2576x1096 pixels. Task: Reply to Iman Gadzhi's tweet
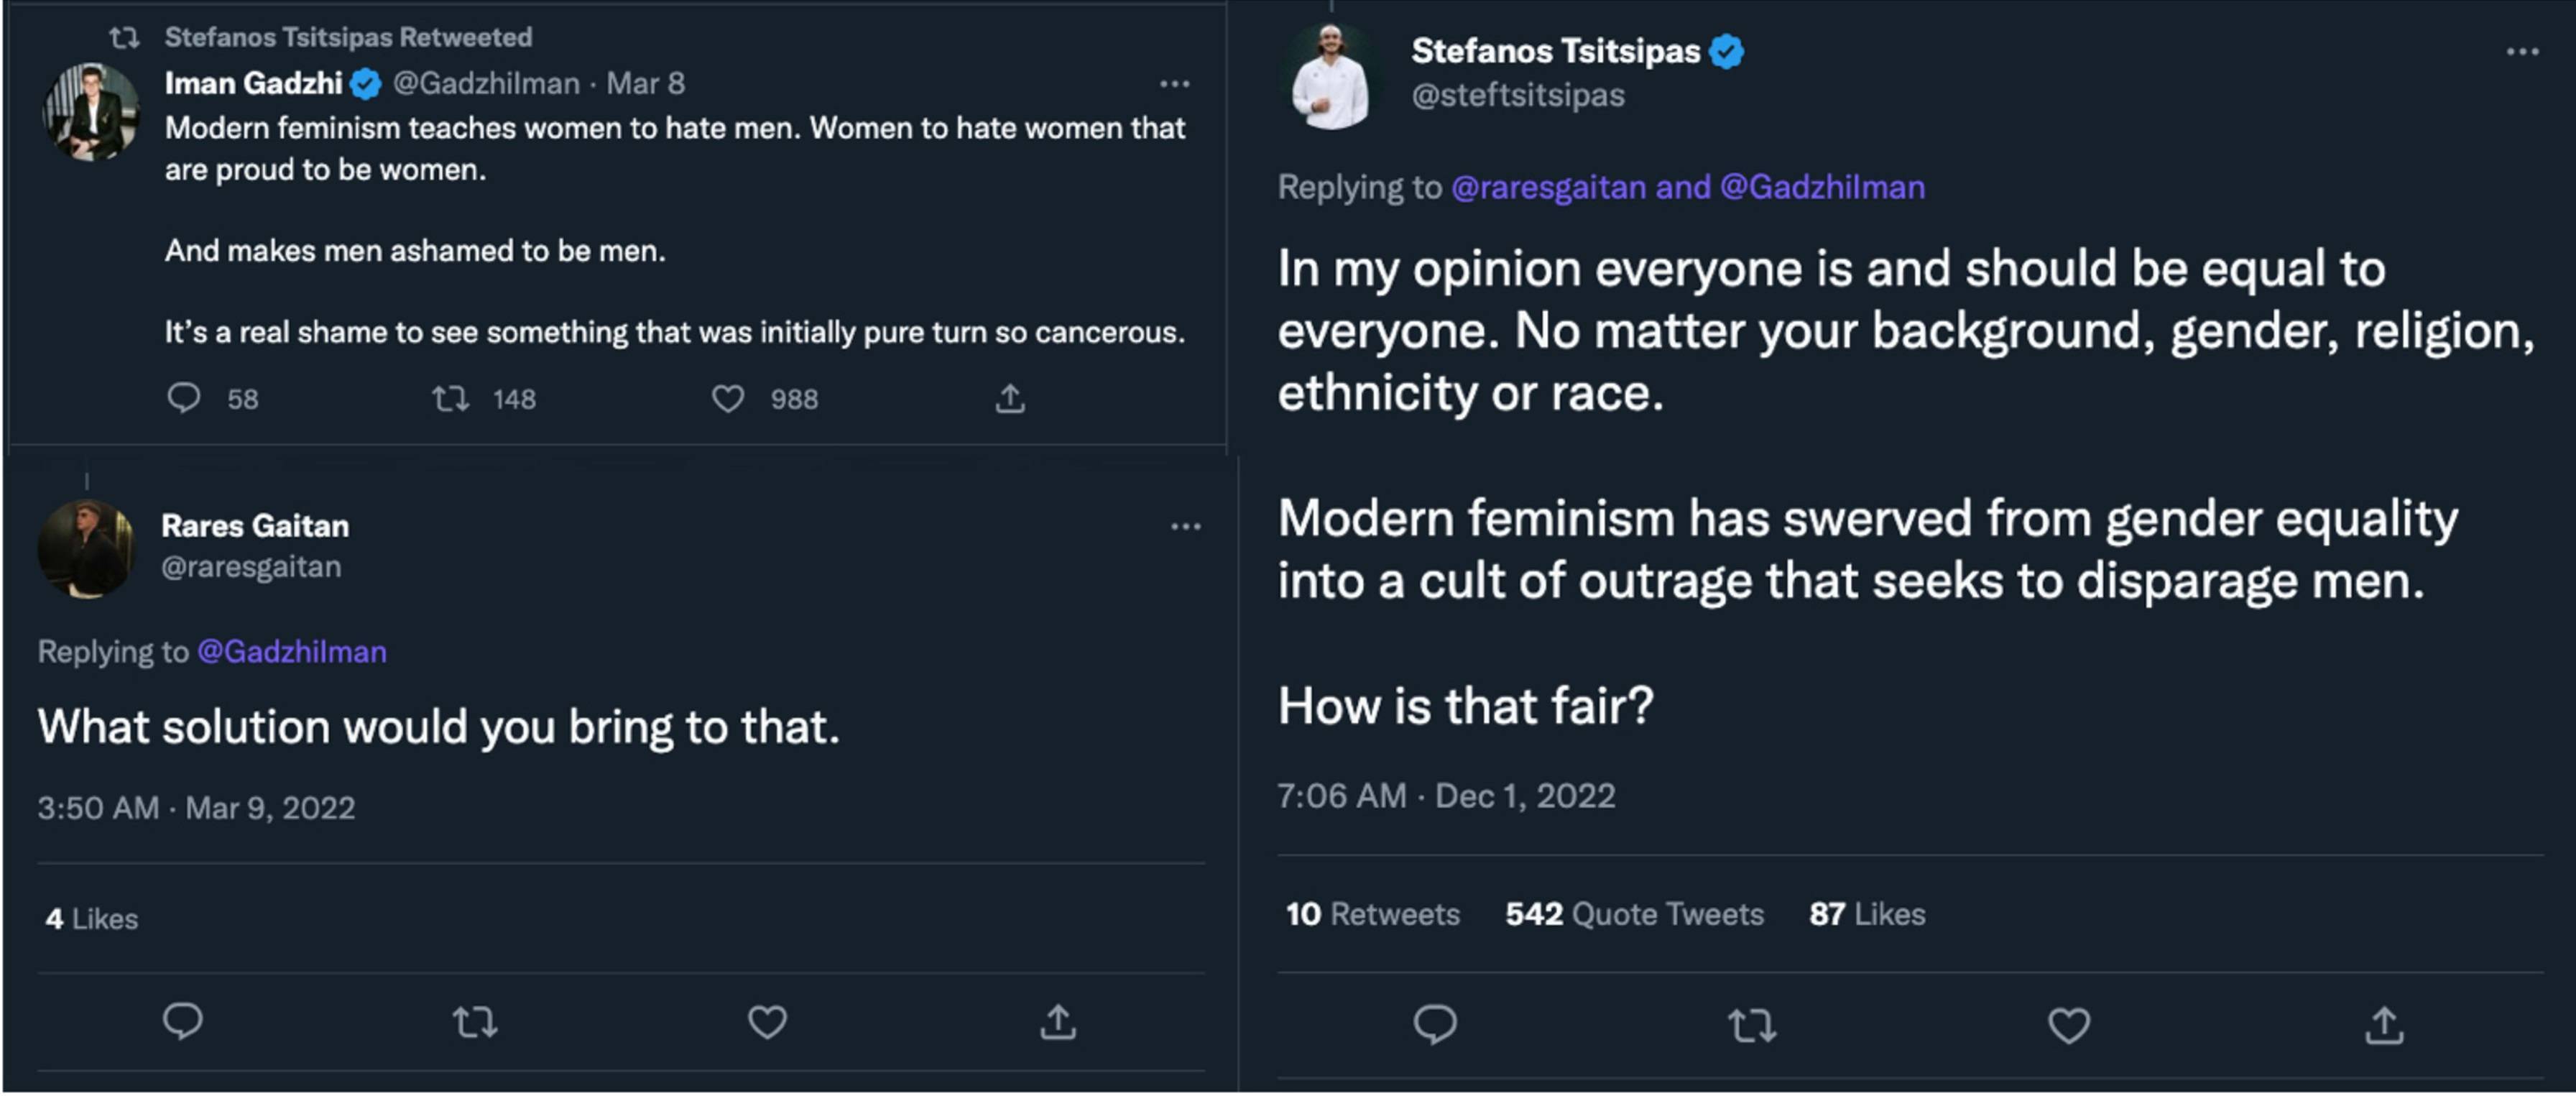point(184,398)
